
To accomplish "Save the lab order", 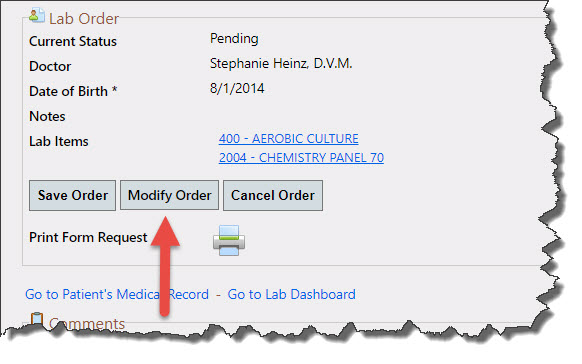I will click(72, 196).
